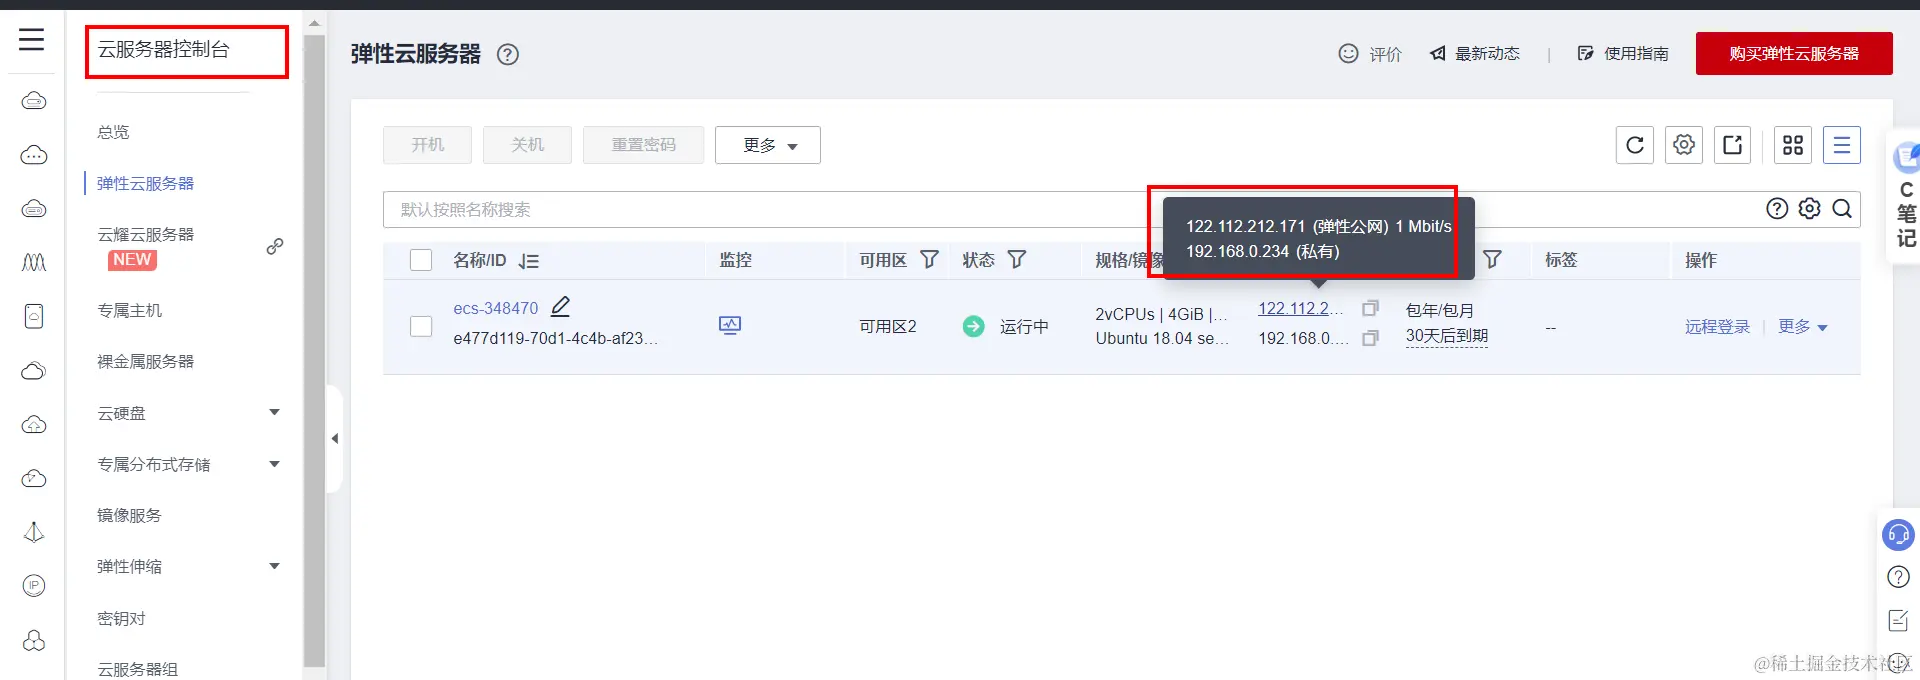Click the sidebar scrollbar

pyautogui.click(x=314, y=350)
